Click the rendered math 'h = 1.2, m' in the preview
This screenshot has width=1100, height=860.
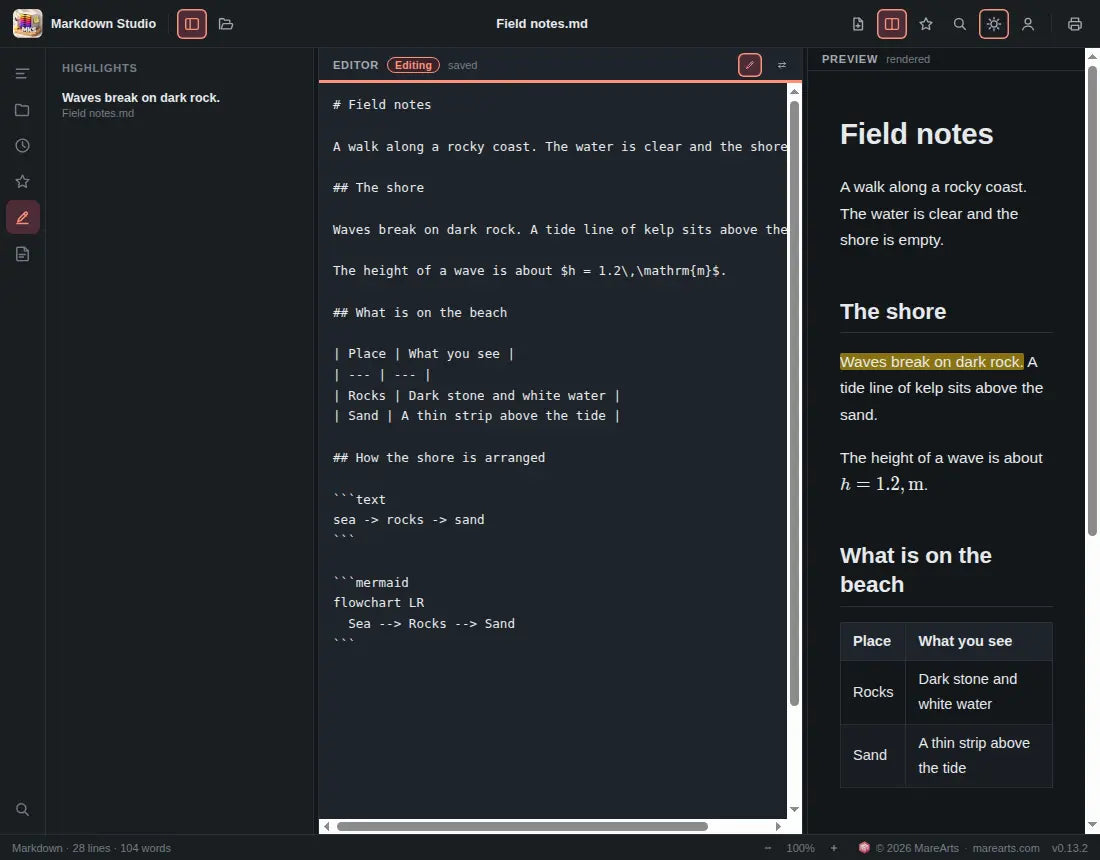point(883,484)
